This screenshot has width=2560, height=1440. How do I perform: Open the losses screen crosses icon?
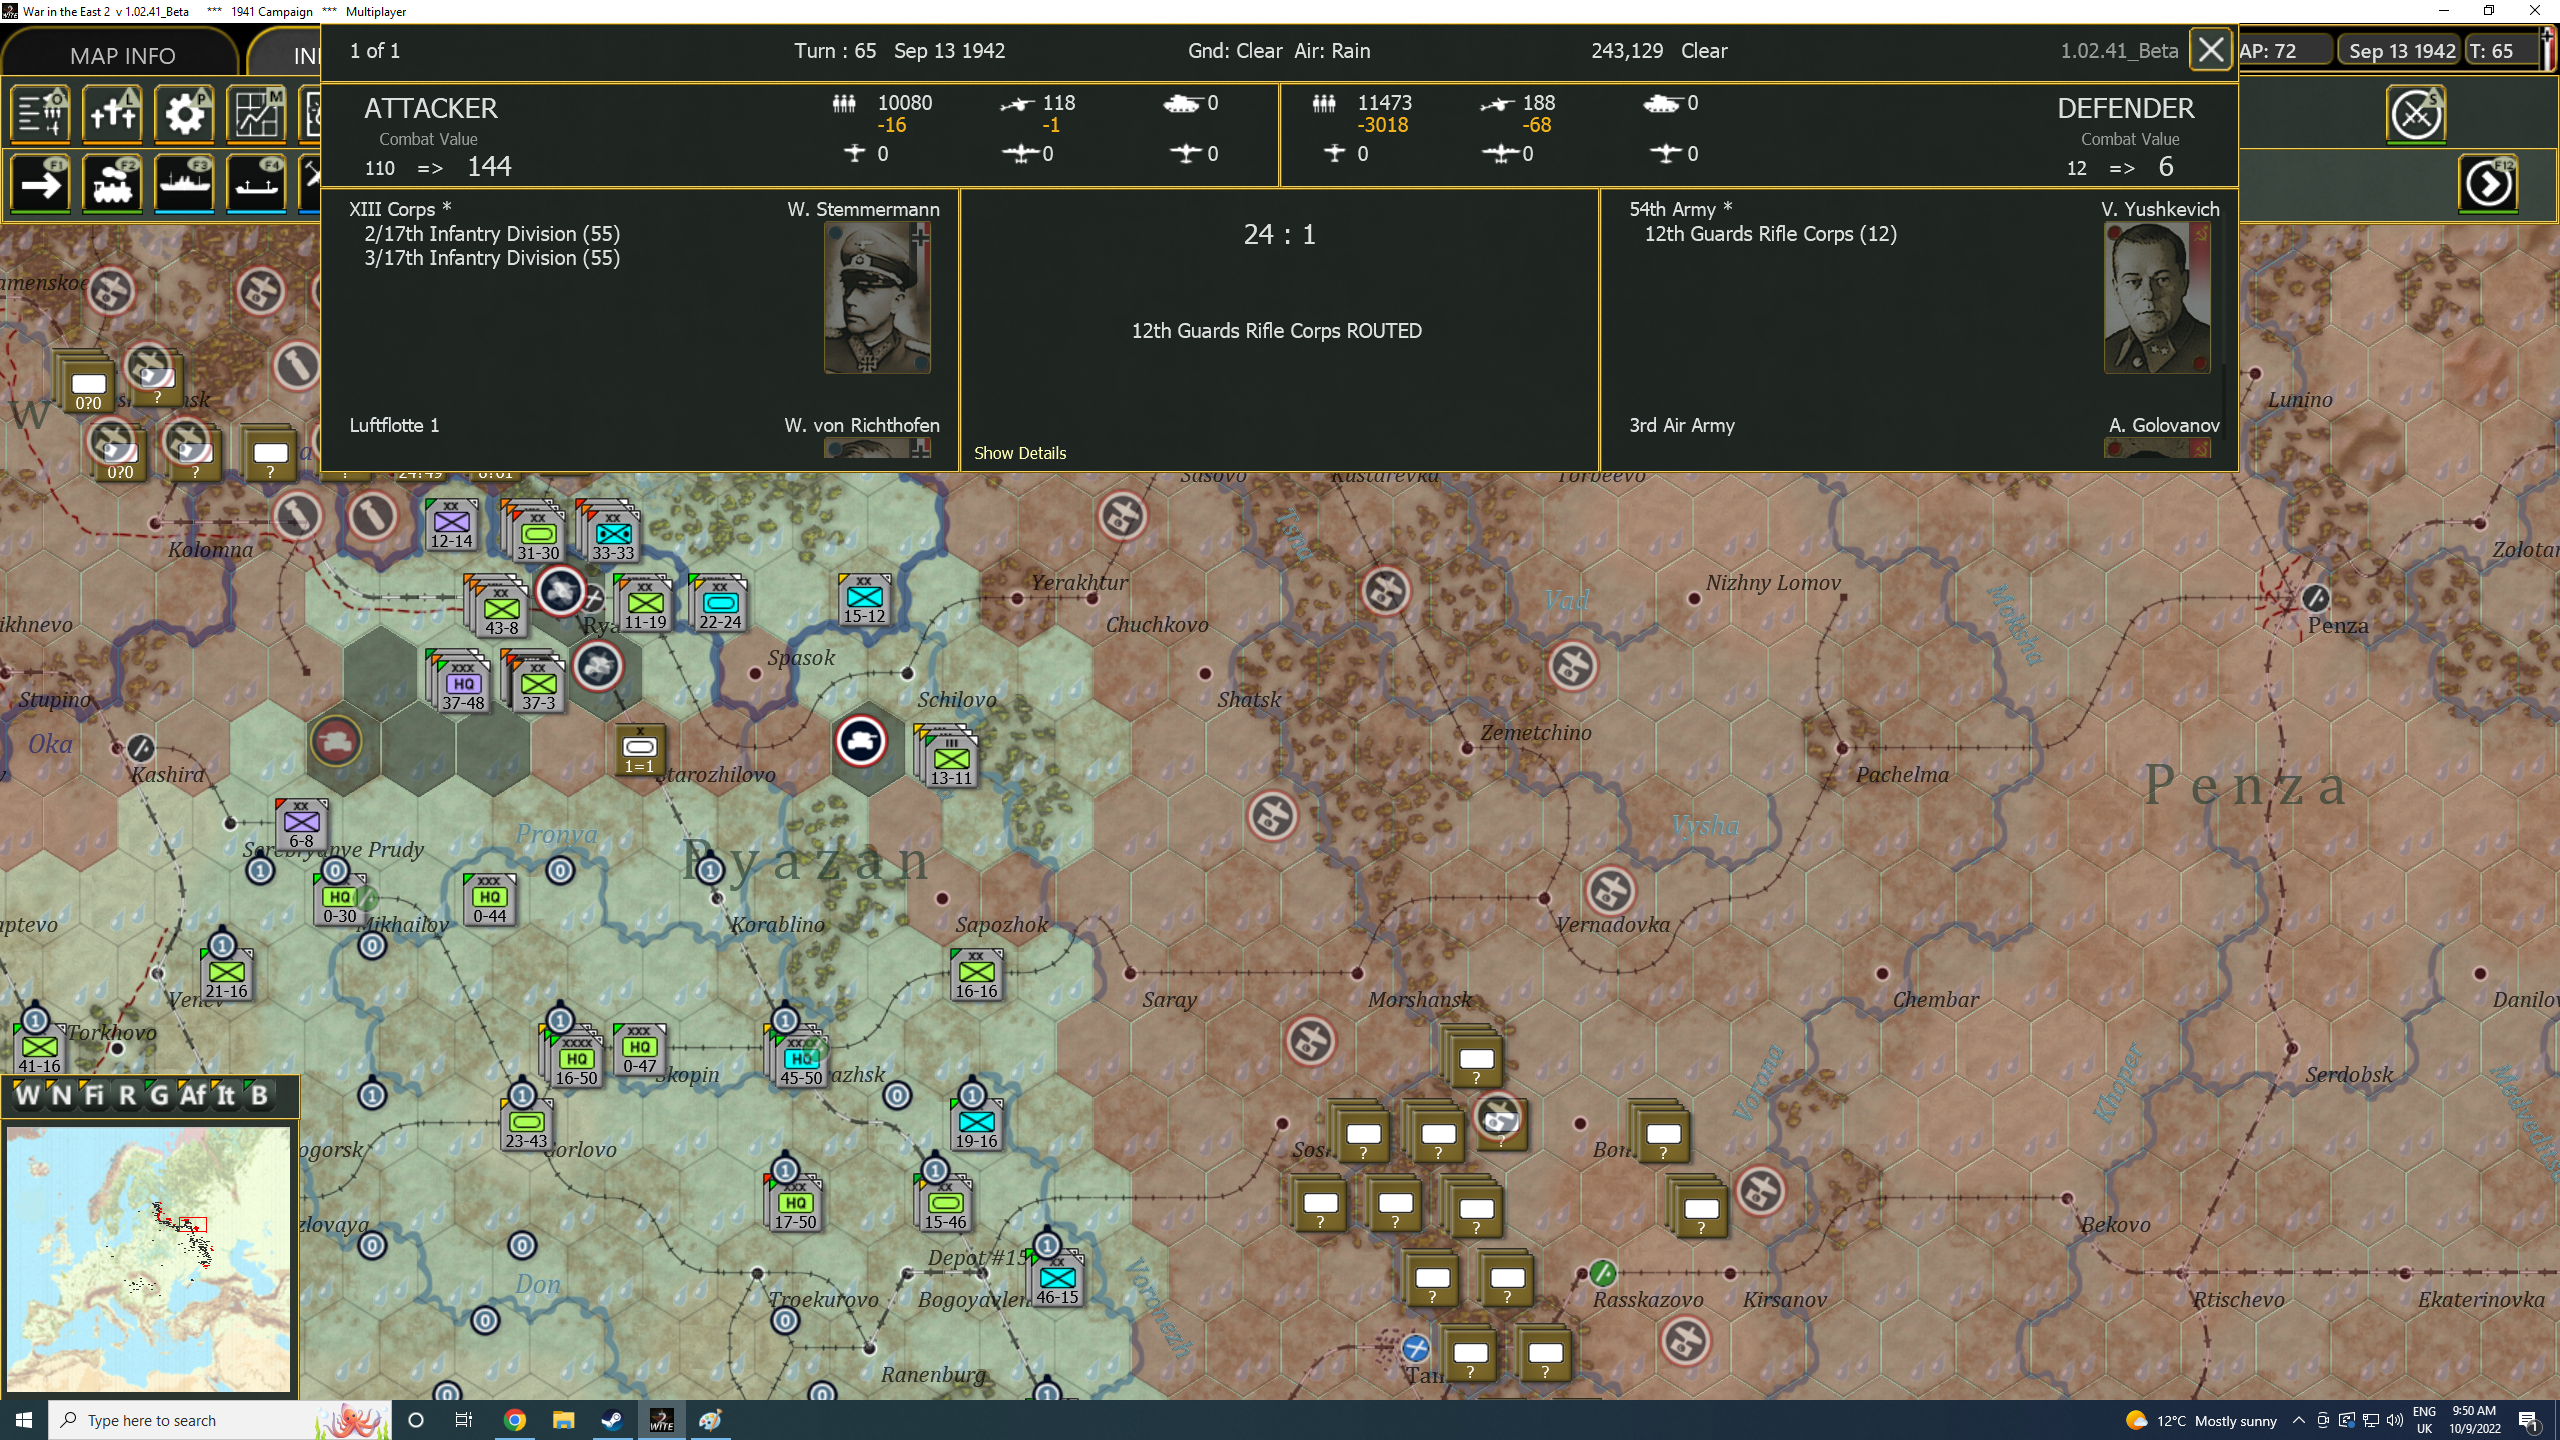[x=113, y=114]
